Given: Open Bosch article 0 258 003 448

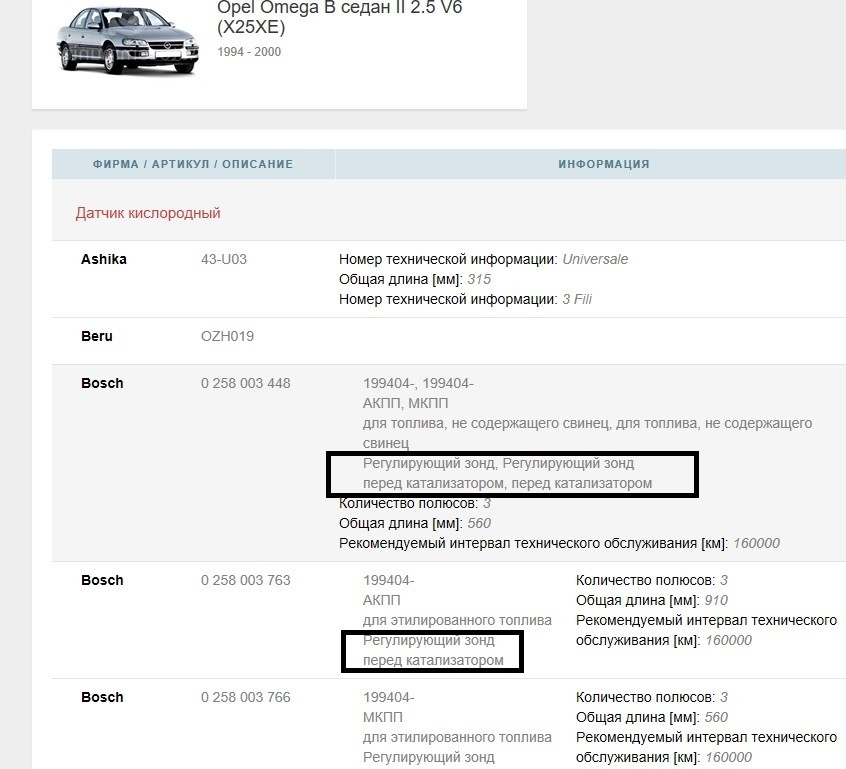Looking at the screenshot, I should pos(245,383).
